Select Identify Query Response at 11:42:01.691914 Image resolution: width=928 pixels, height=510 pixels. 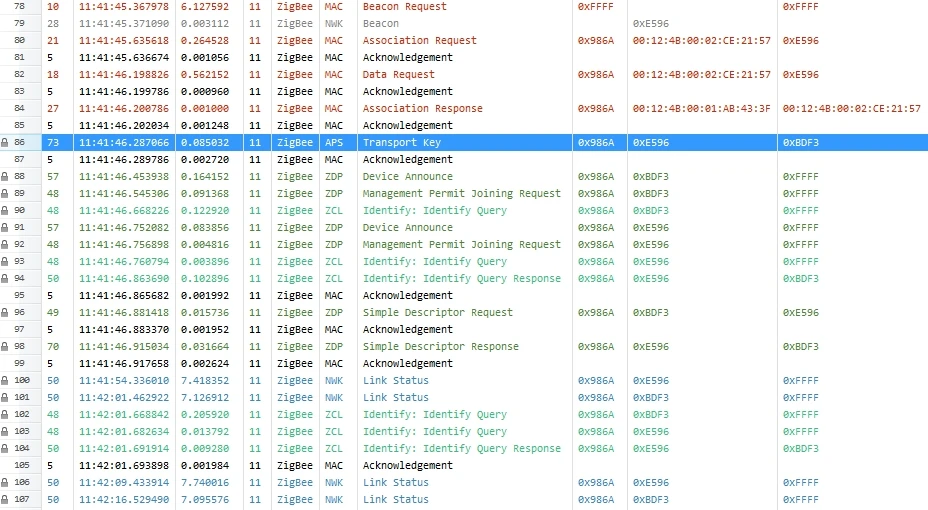click(462, 448)
